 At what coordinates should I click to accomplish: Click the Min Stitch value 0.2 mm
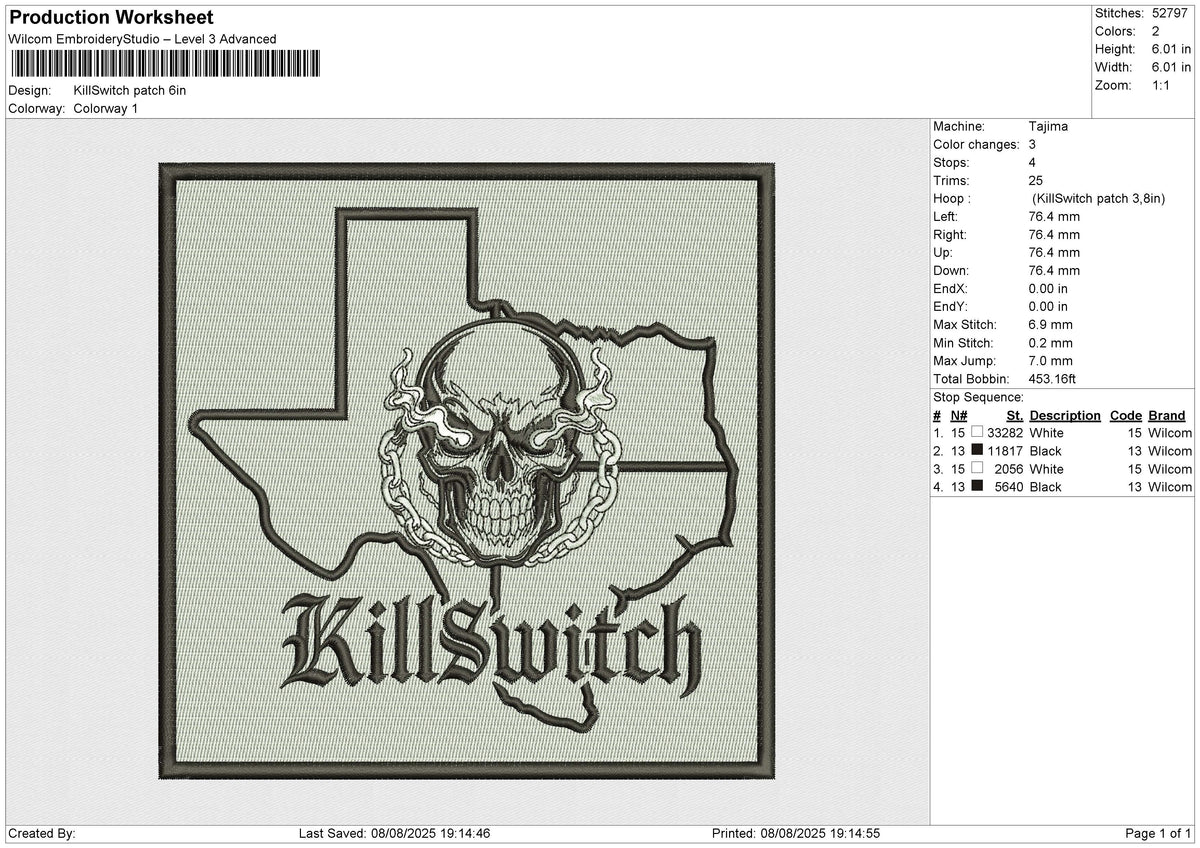click(x=1050, y=342)
